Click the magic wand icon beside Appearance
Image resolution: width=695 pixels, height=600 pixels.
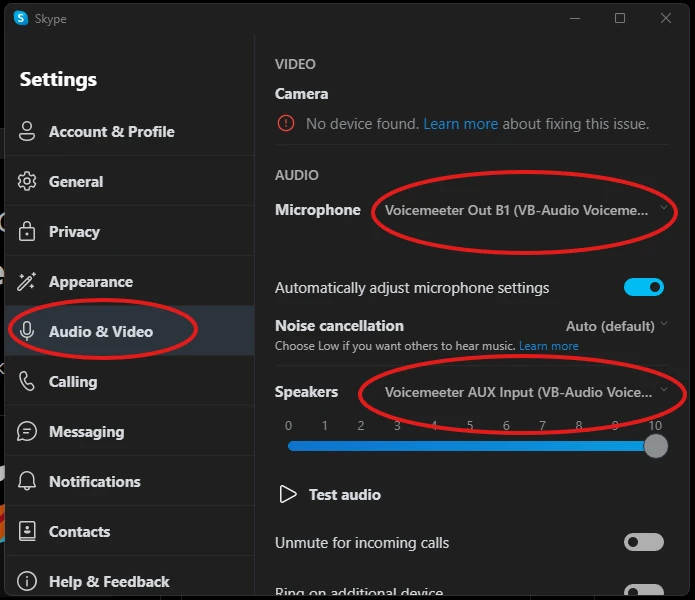[x=26, y=281]
